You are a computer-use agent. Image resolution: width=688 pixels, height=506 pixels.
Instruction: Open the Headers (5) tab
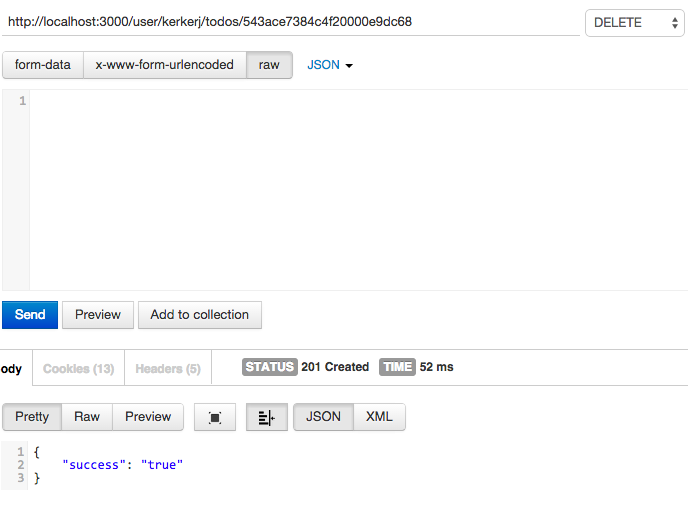coord(168,368)
